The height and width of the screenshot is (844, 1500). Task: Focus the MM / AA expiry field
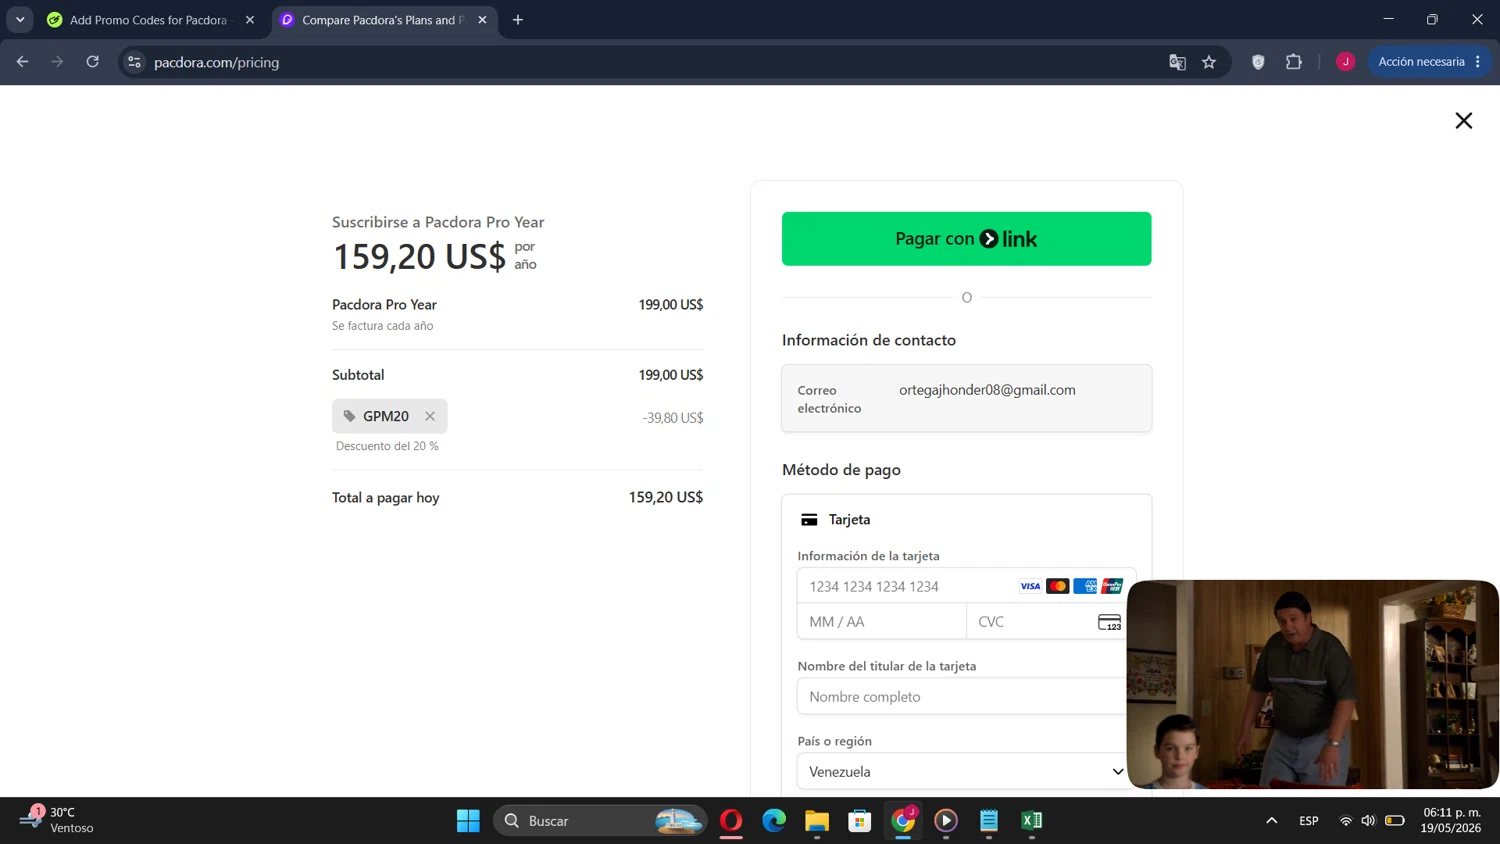pos(882,622)
